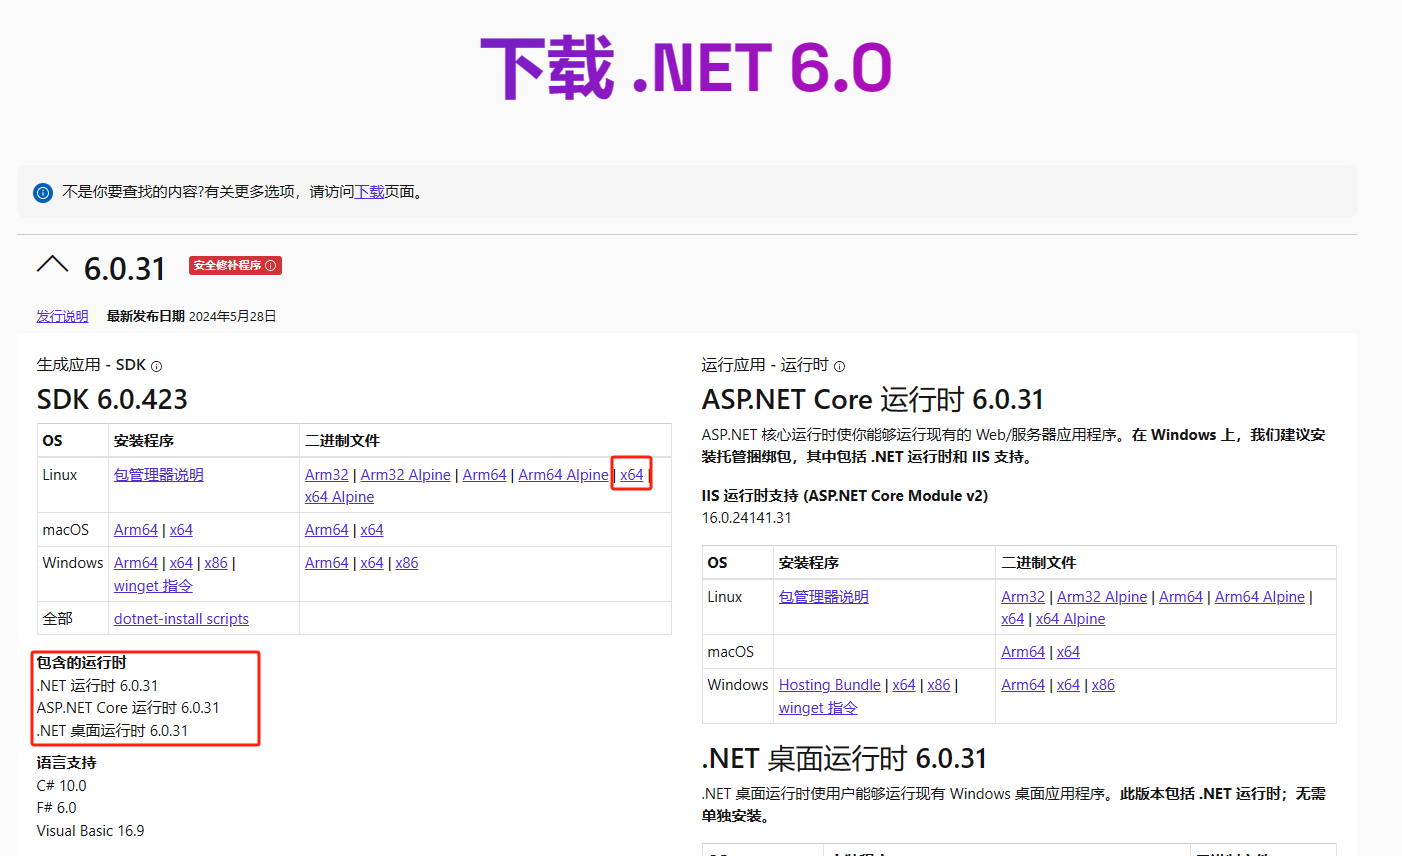Download SDK macOS Arm64 binary
This screenshot has width=1402, height=856.
(327, 530)
